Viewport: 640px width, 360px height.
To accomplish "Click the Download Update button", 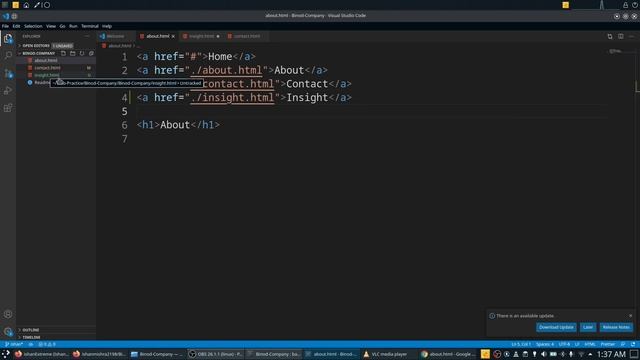I will [556, 327].
